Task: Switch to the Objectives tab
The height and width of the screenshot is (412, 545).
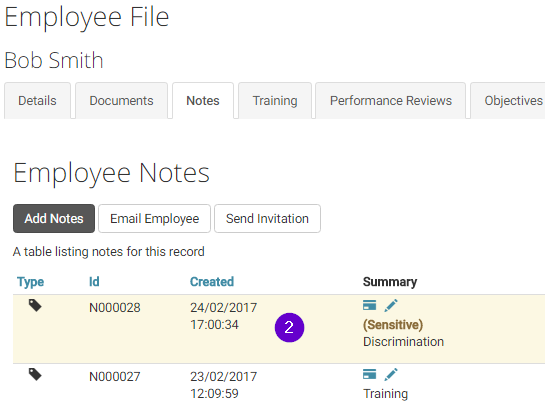Action: click(x=509, y=100)
